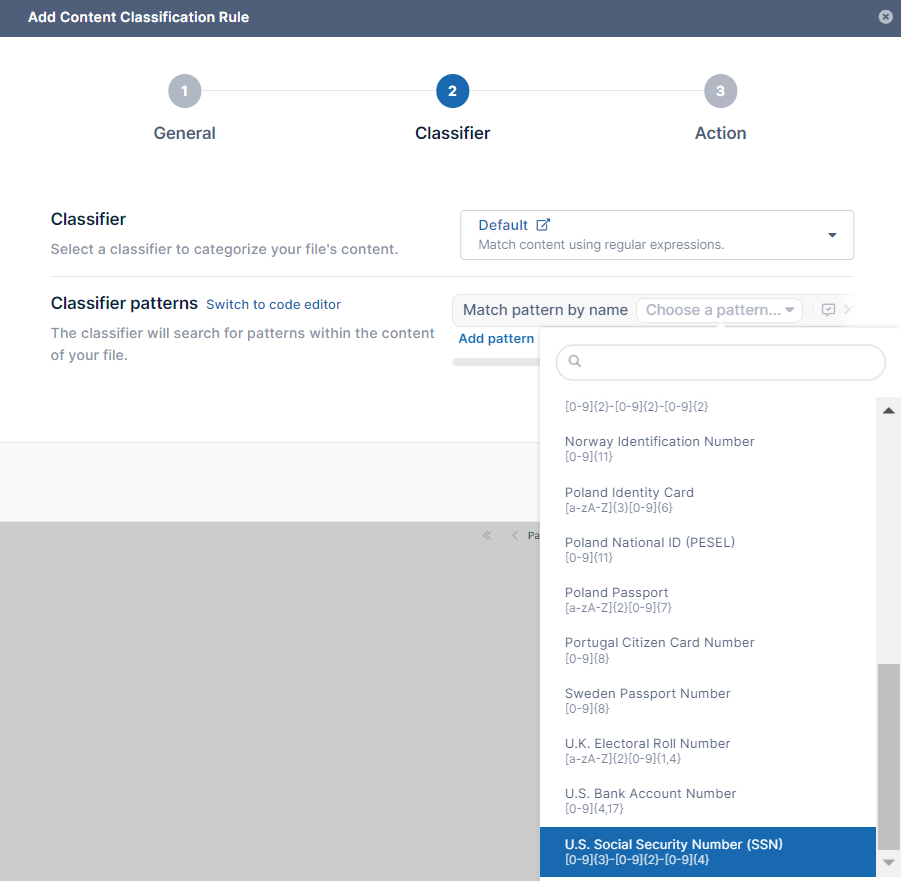Select U.S. Bank Account Number pattern
Viewport: 901px width, 881px height.
[x=650, y=800]
